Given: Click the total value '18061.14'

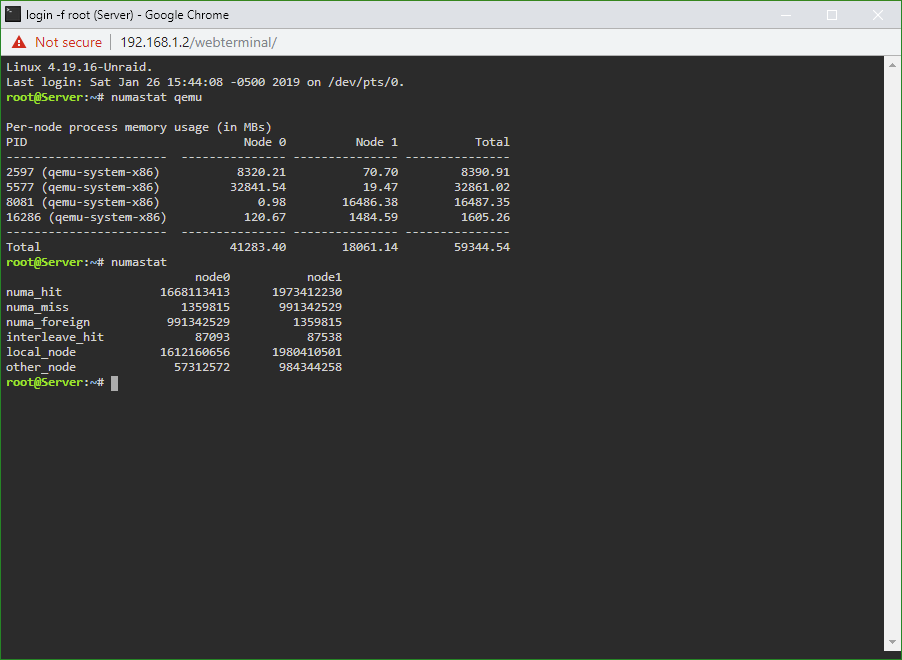Looking at the screenshot, I should 370,247.
